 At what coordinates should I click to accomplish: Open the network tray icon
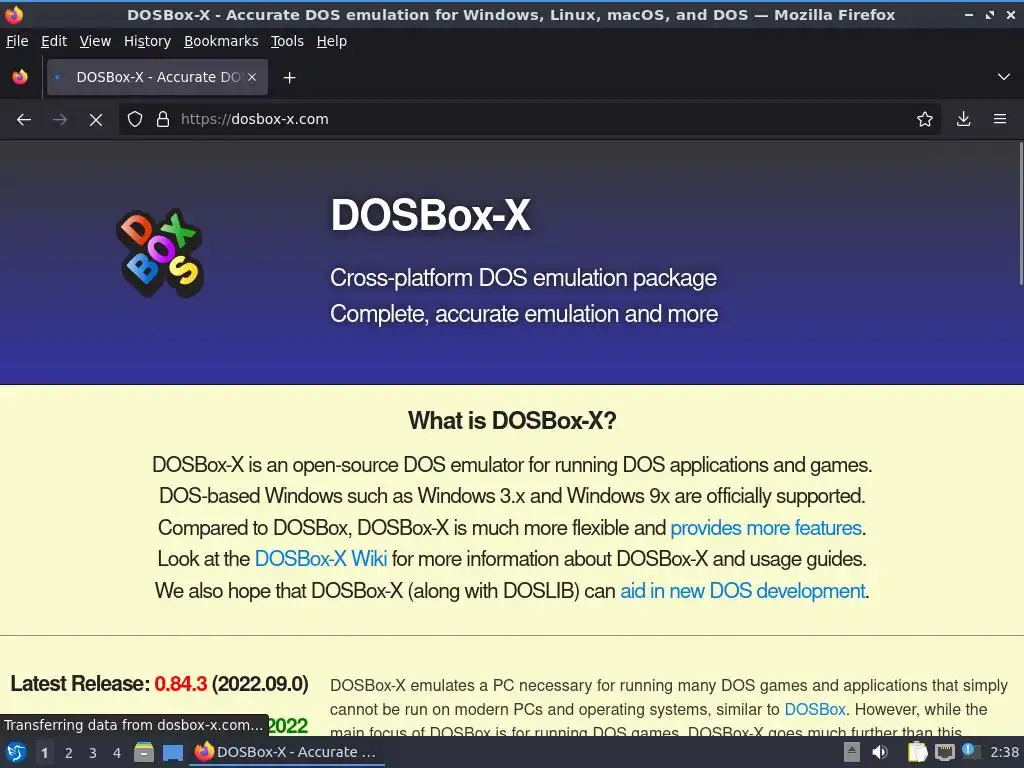point(944,752)
